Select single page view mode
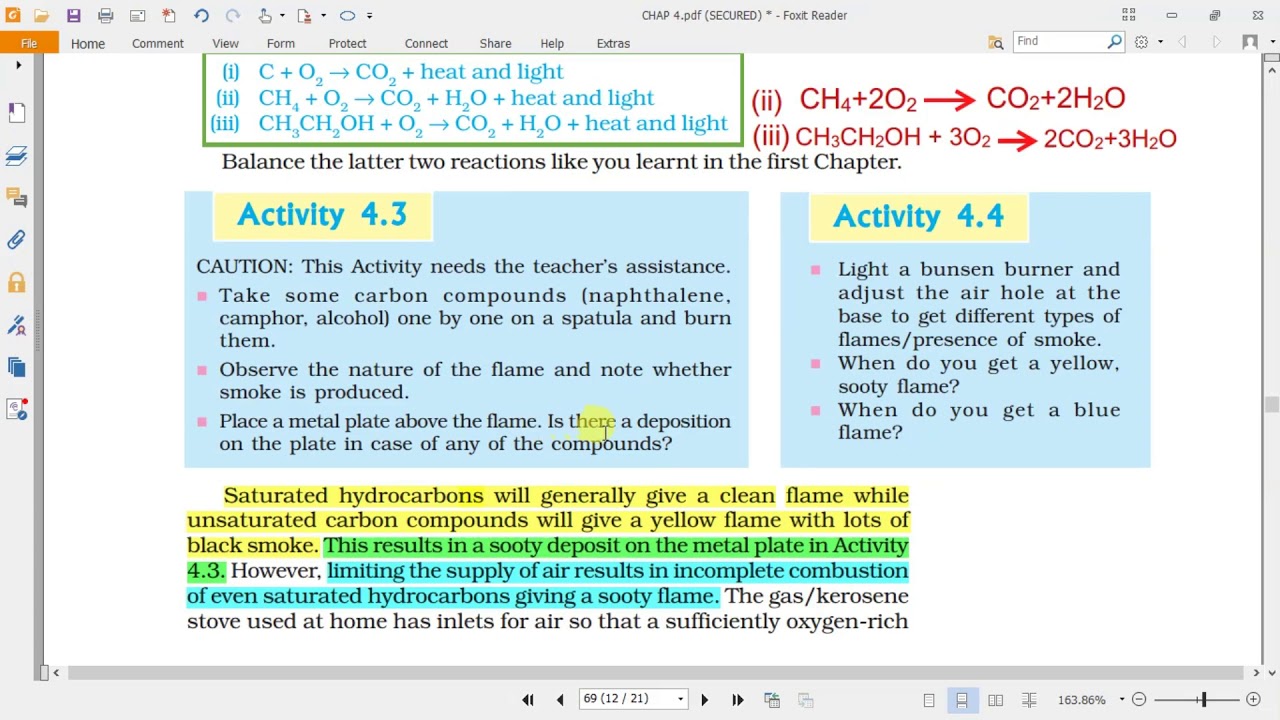This screenshot has width=1280, height=720. [x=929, y=700]
